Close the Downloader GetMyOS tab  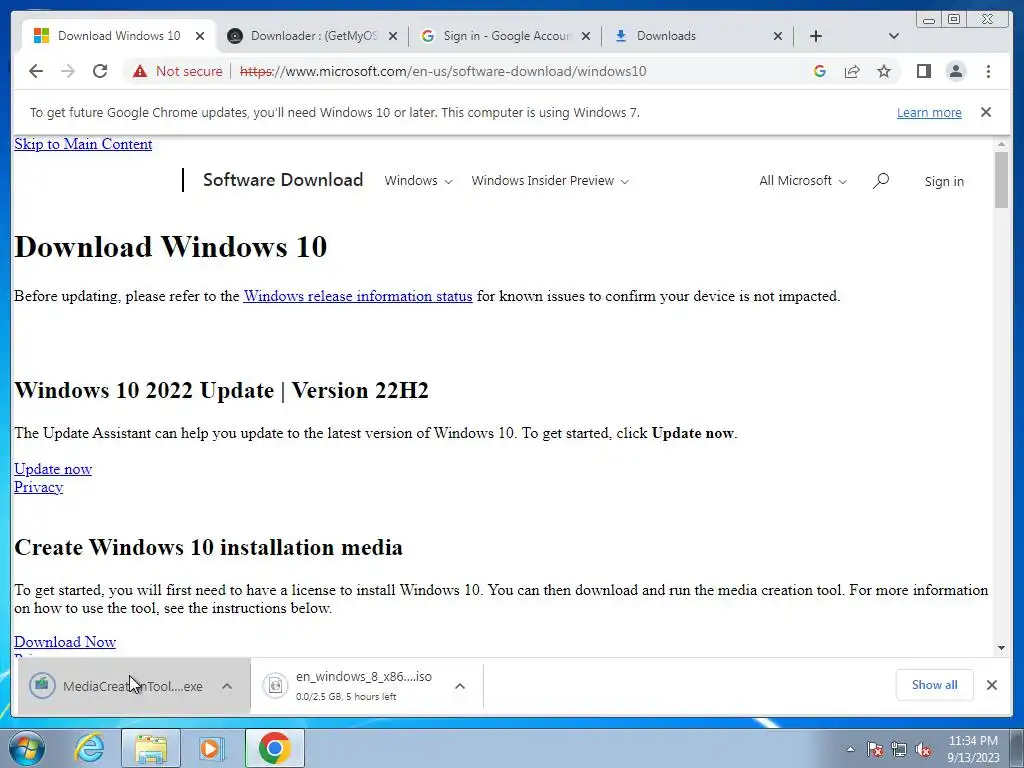tap(392, 37)
